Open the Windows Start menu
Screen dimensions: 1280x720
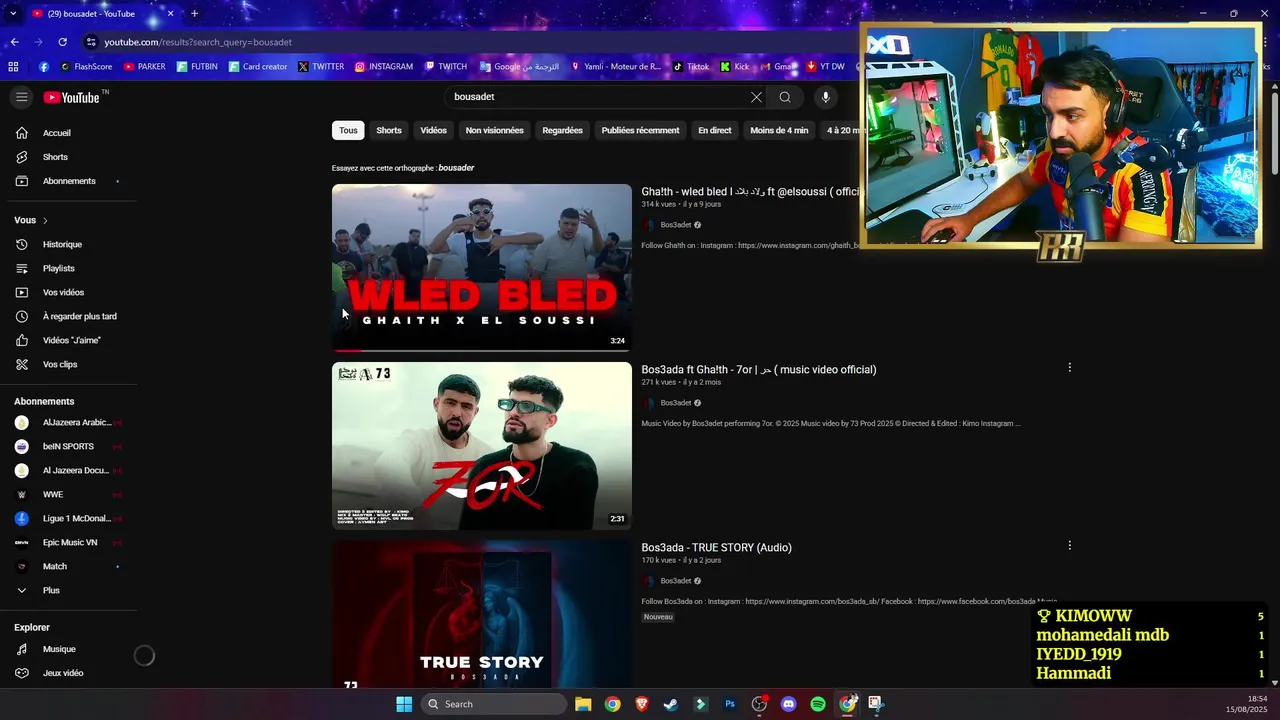pos(404,704)
